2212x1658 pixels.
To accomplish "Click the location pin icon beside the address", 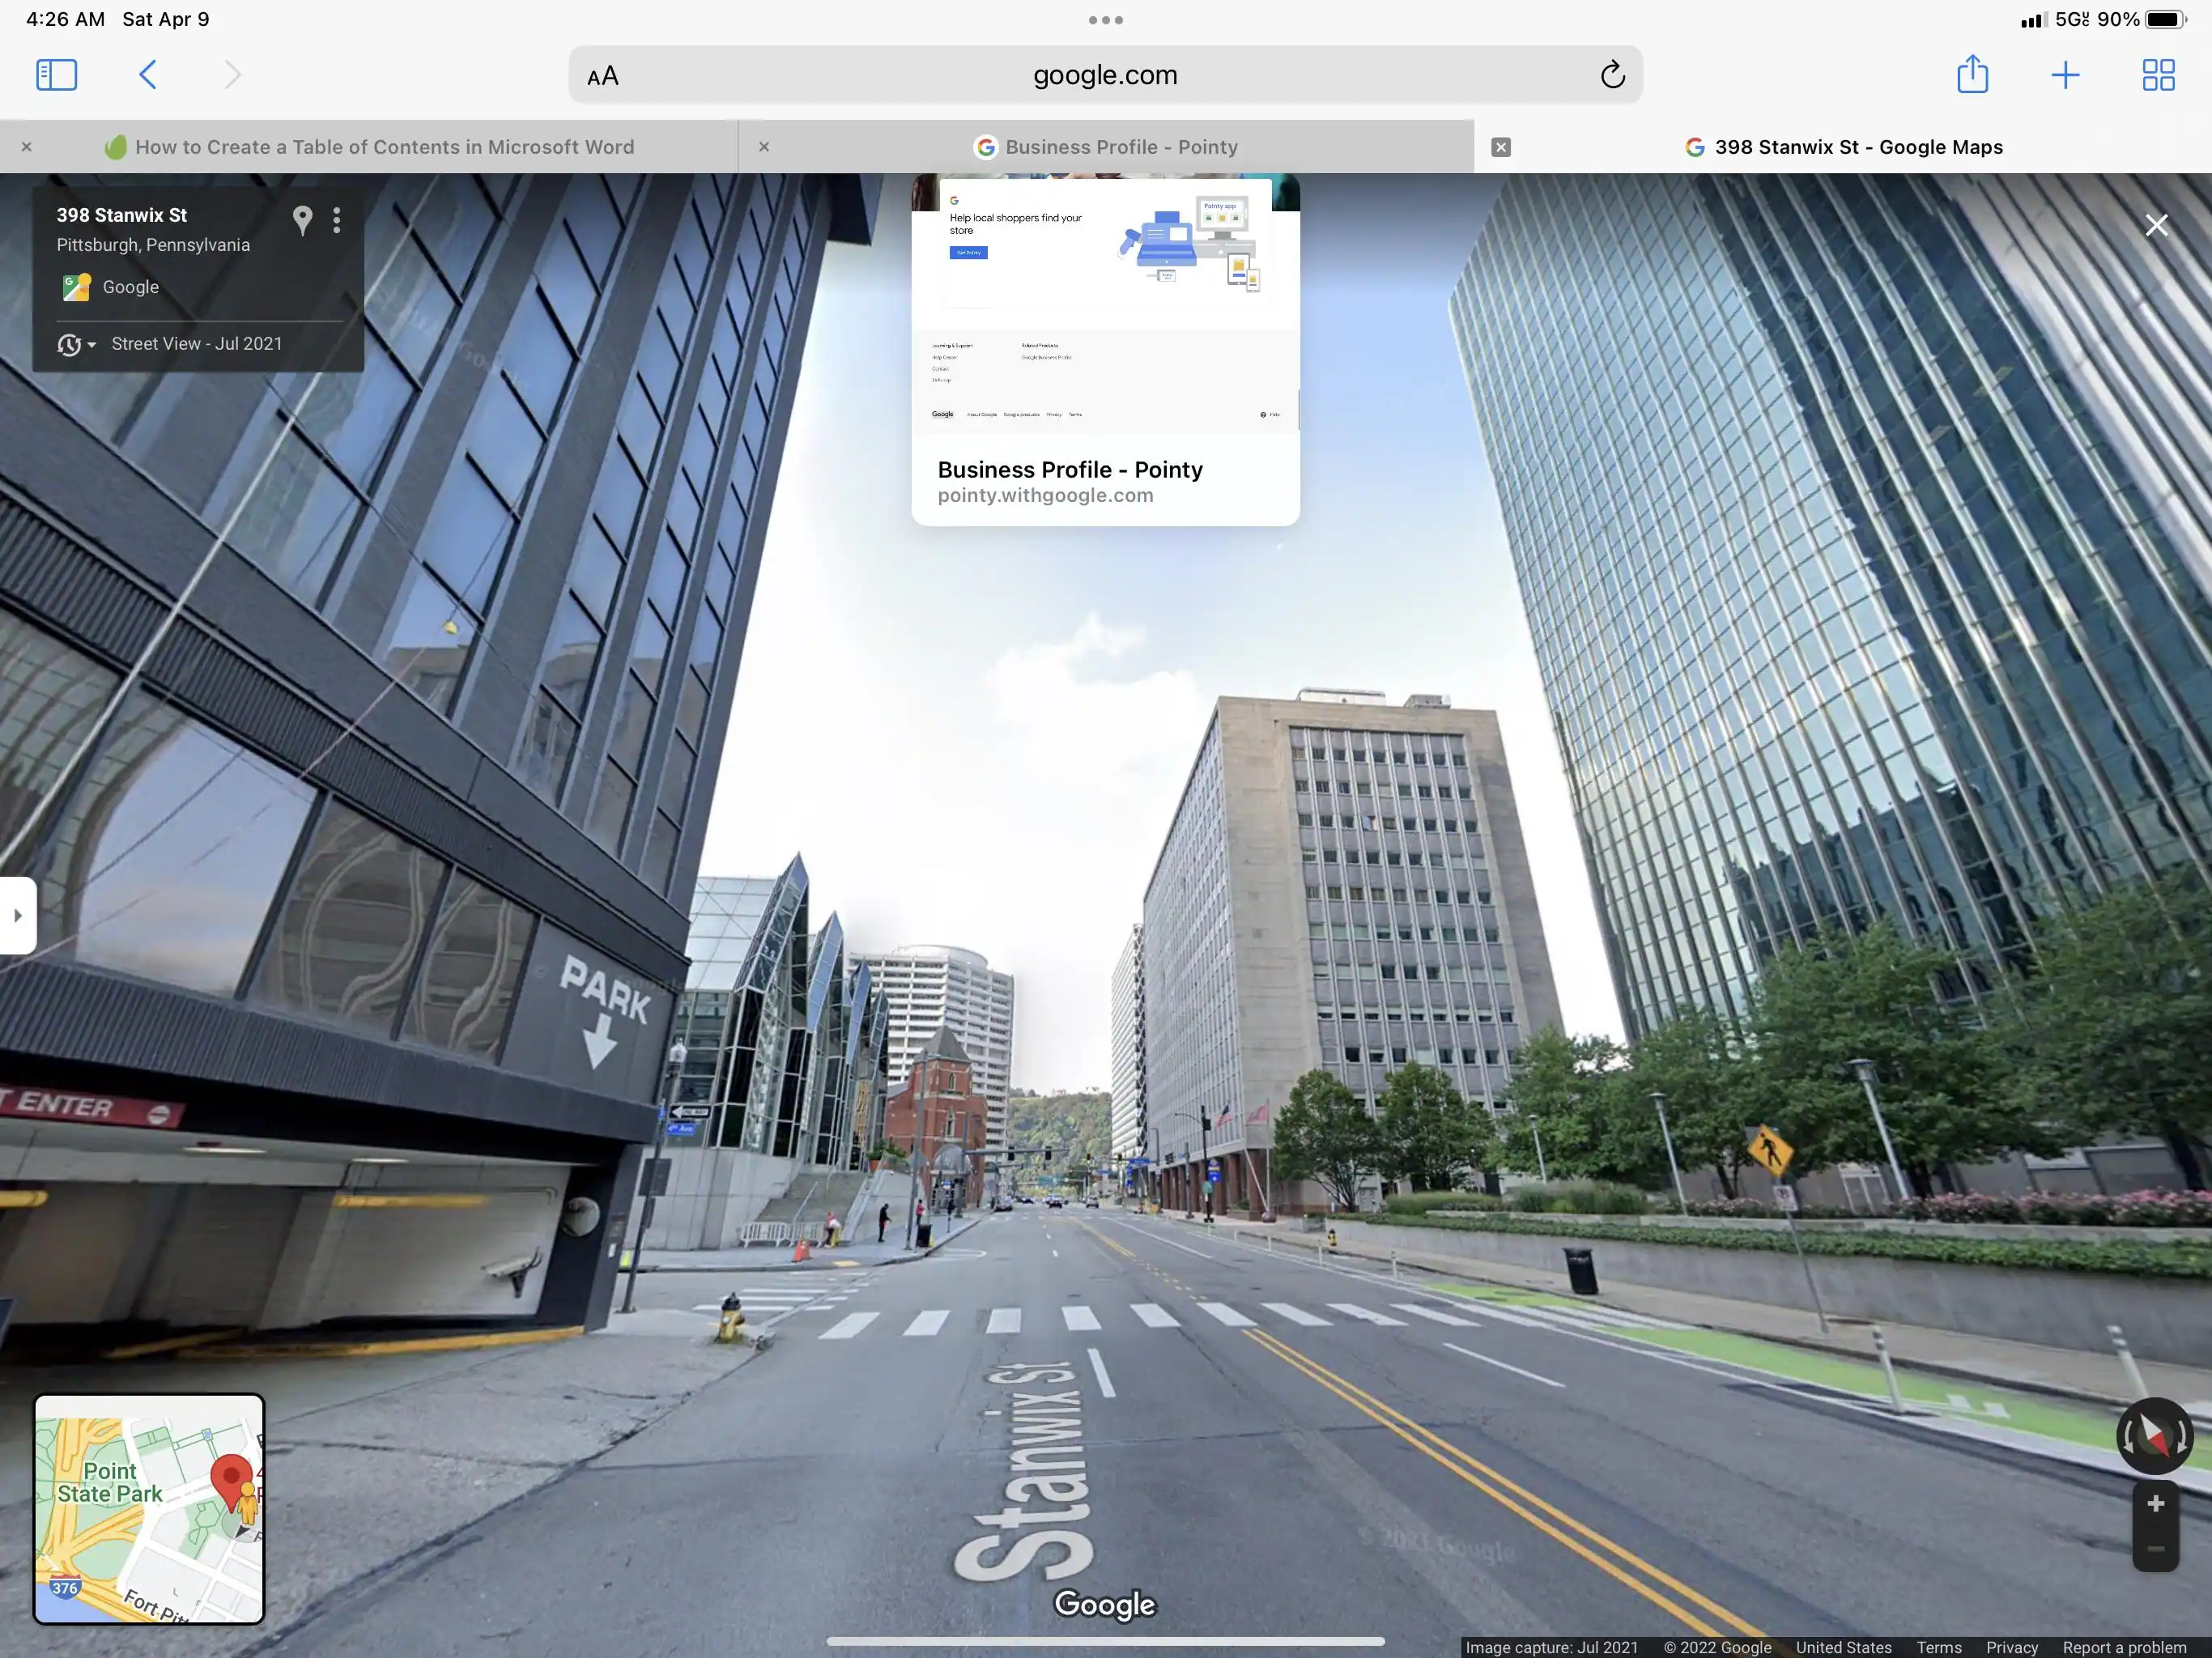I will tap(302, 220).
